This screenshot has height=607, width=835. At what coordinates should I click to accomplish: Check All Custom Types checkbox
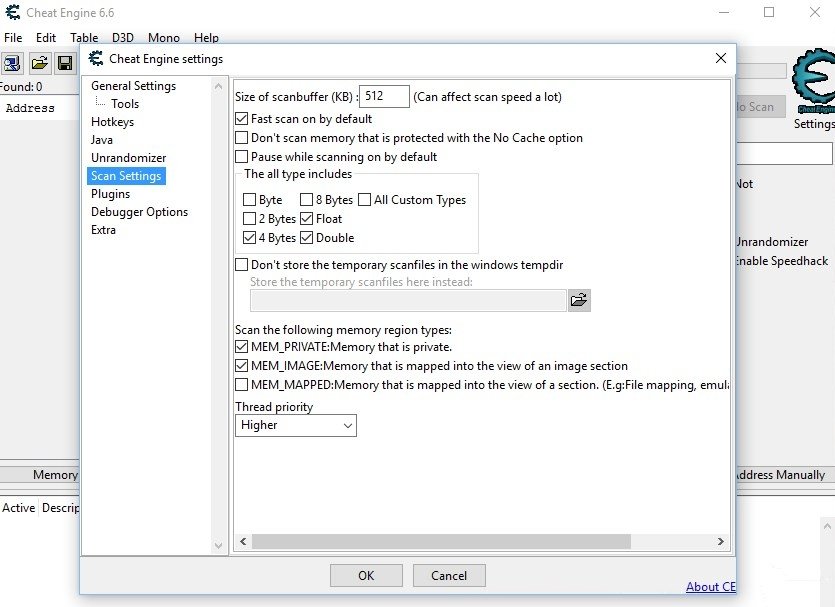(364, 200)
